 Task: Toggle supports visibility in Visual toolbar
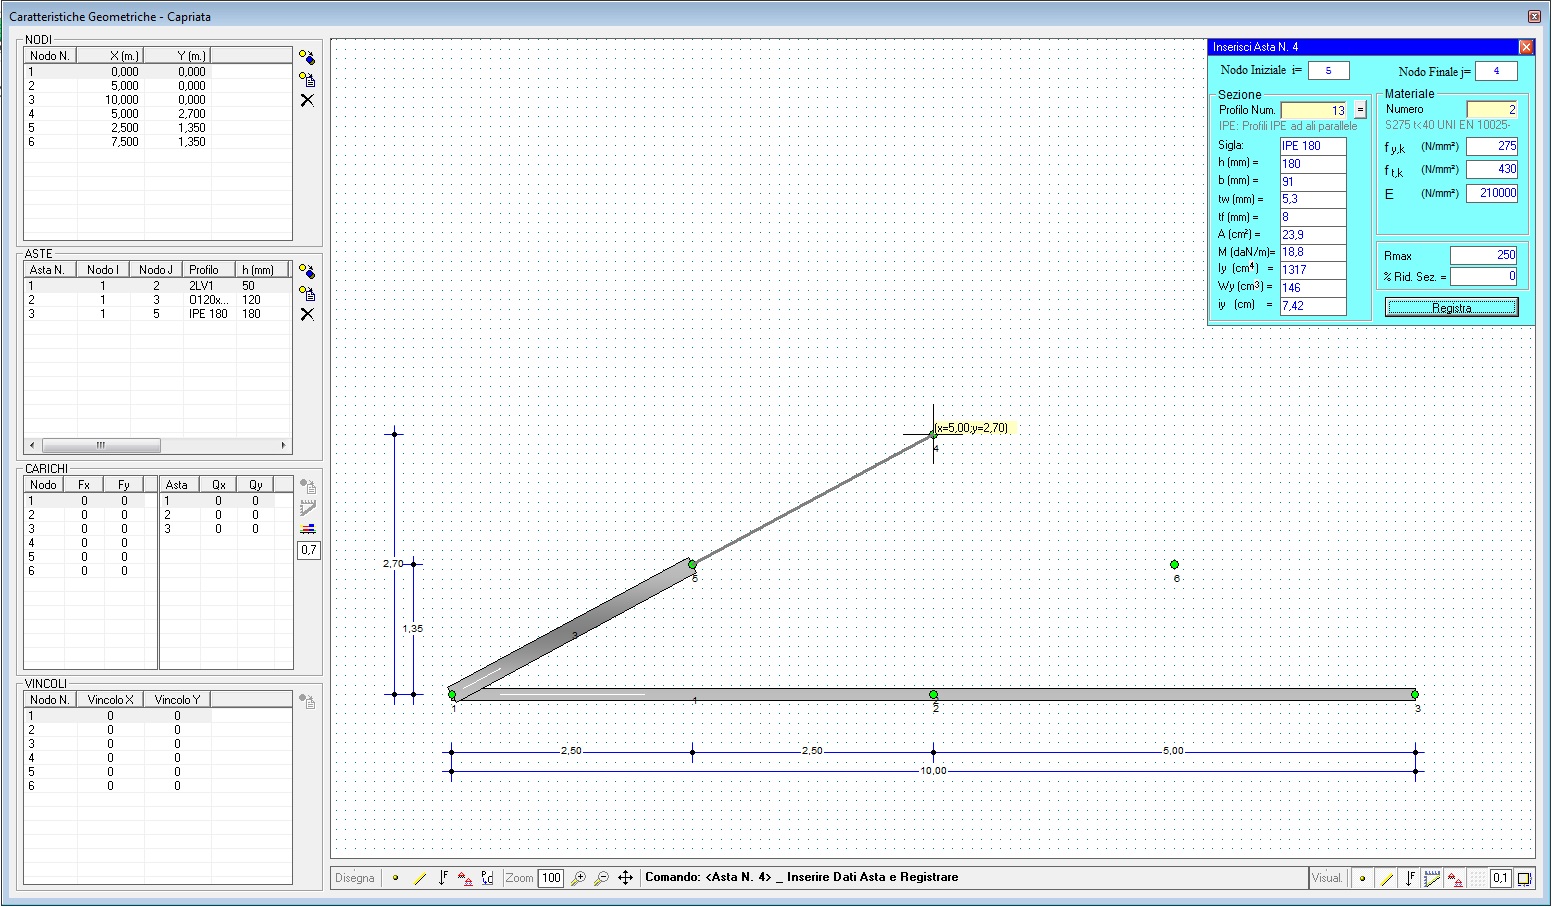(1455, 879)
